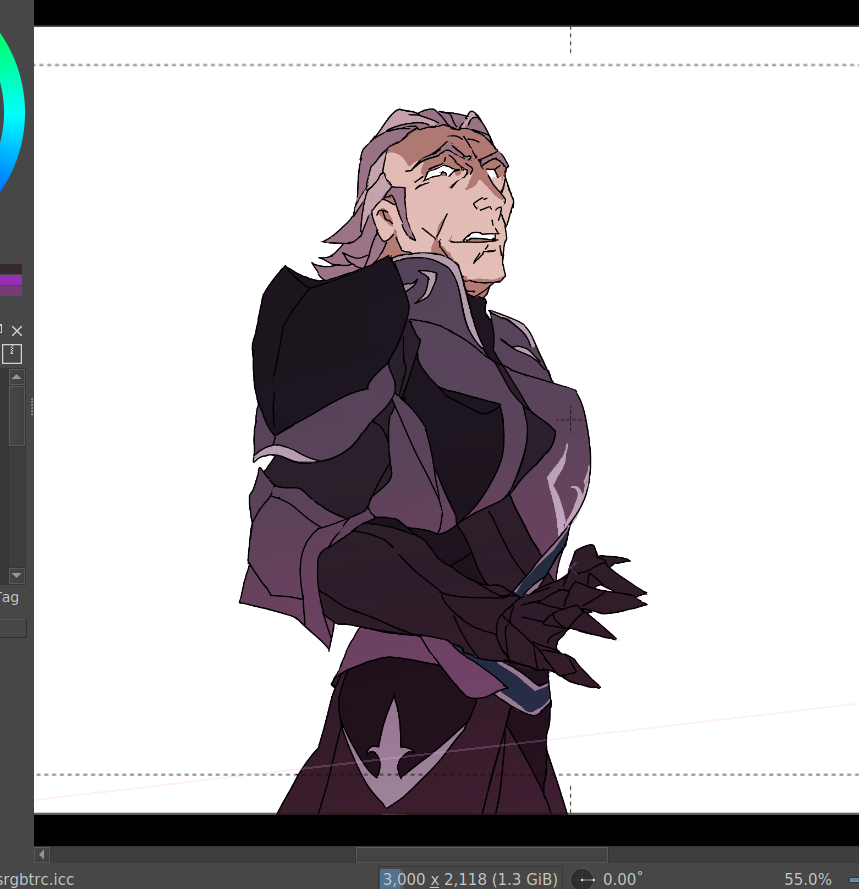
Task: Click the zoom slider at the status bar edge
Action: point(852,879)
